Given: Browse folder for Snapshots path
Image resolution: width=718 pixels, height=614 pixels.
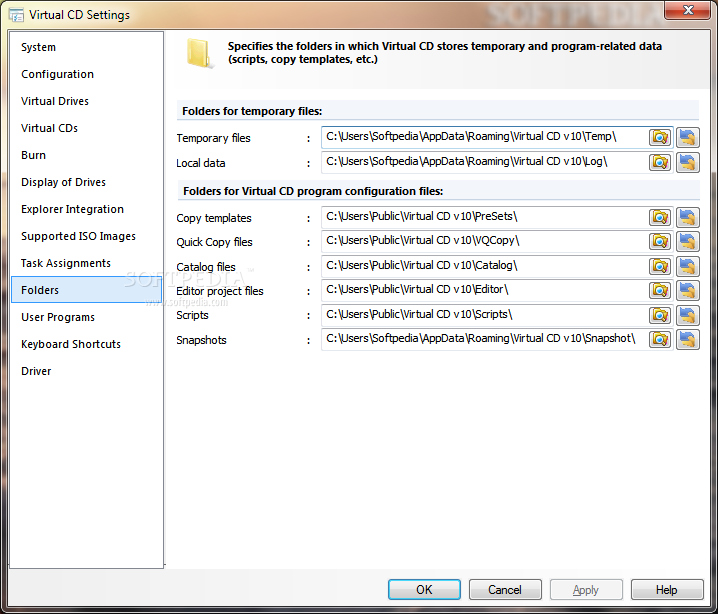Looking at the screenshot, I should pos(660,339).
